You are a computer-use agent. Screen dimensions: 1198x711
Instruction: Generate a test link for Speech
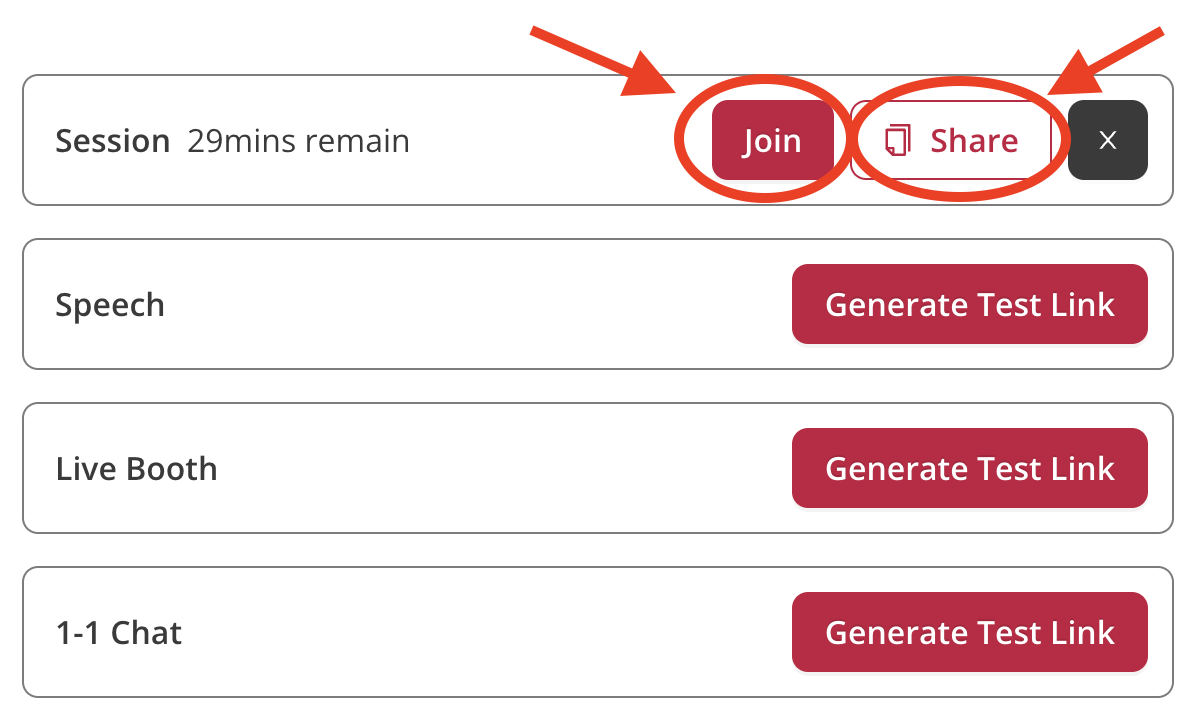click(x=969, y=304)
